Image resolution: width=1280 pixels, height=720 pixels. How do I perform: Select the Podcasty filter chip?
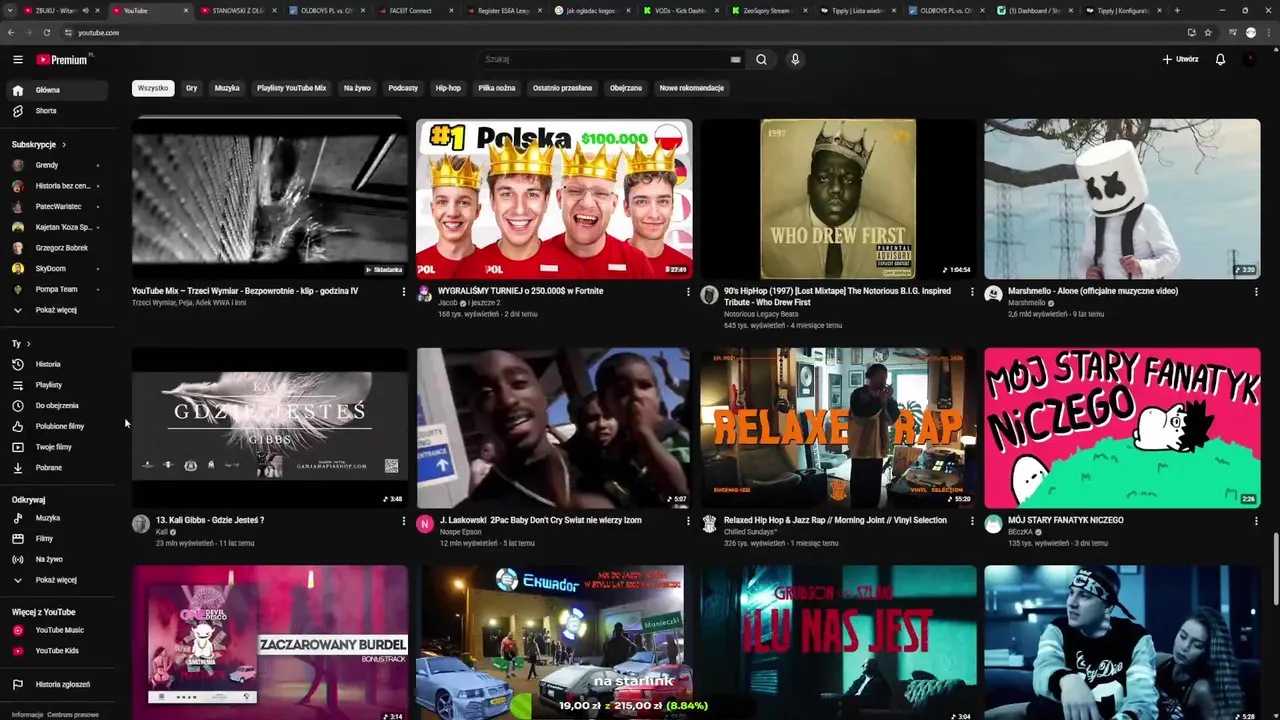click(403, 88)
